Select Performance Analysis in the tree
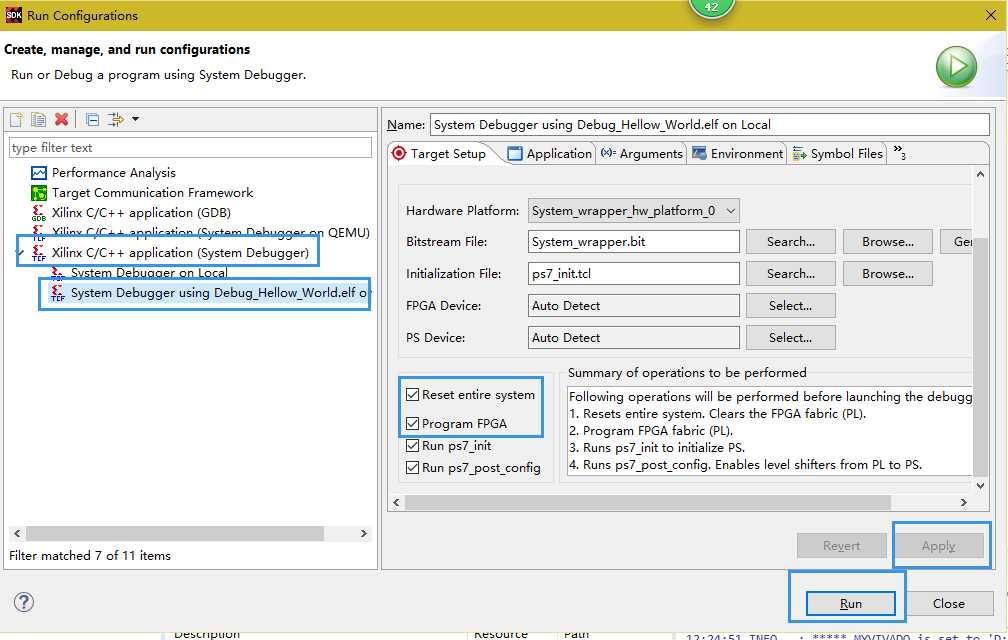Image resolution: width=1008 pixels, height=640 pixels. click(x=114, y=173)
